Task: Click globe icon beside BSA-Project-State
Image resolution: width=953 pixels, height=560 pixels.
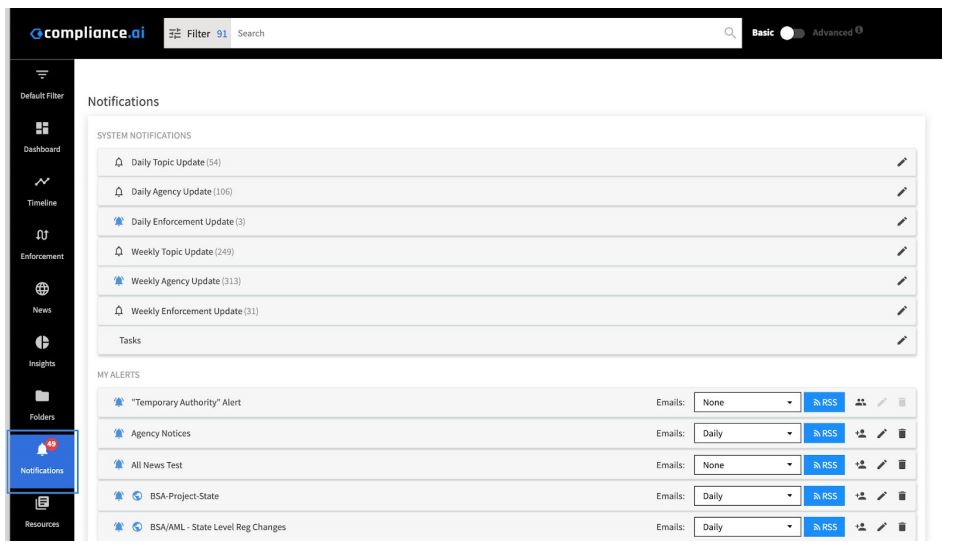Action: pos(137,496)
